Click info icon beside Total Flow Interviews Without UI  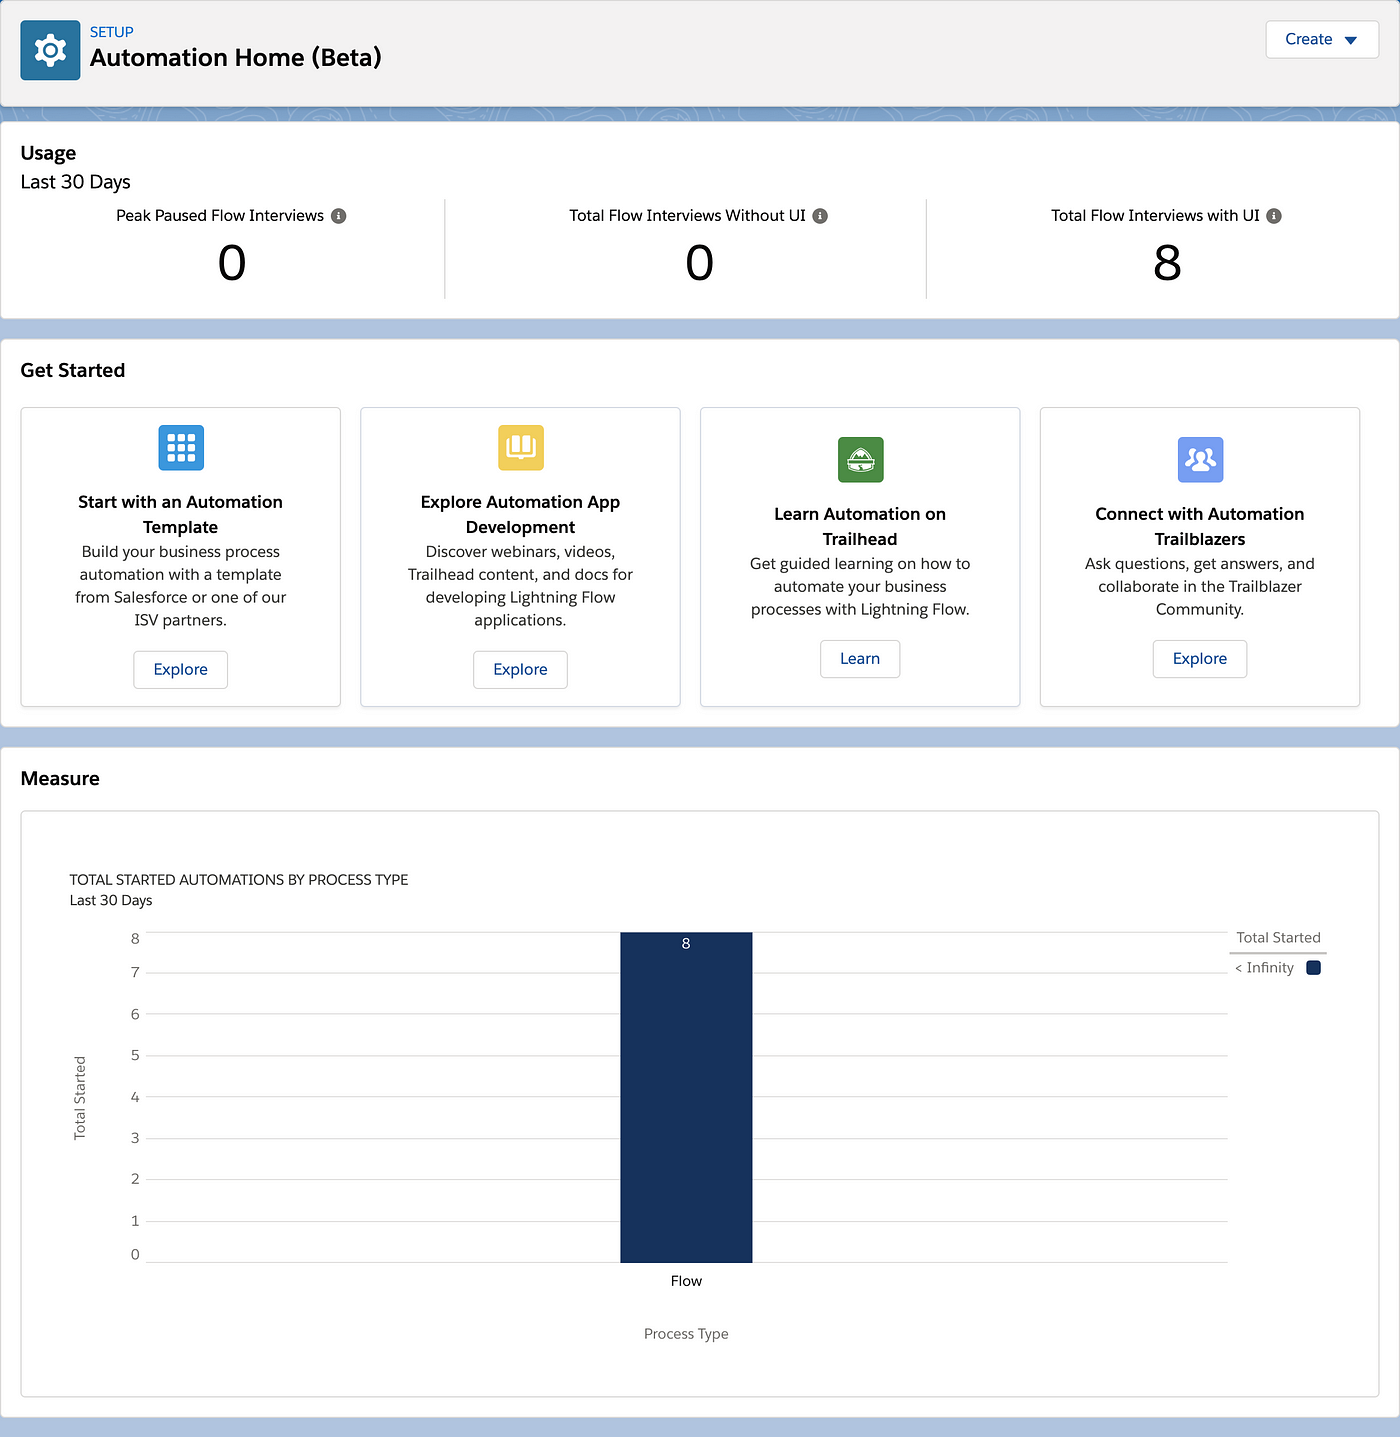820,216
